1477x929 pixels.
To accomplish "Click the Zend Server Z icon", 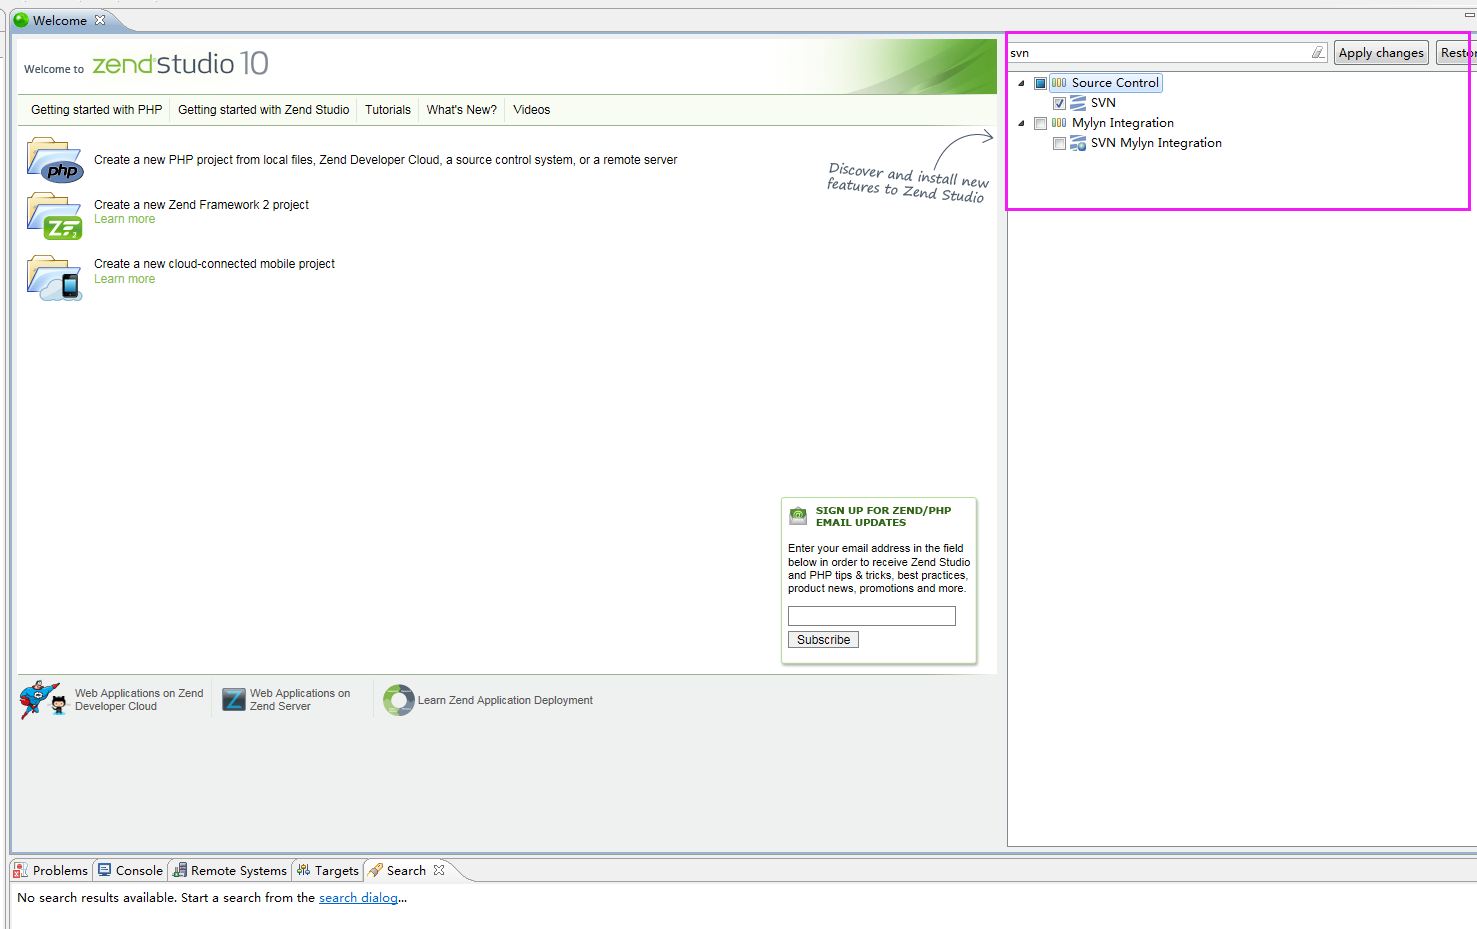I will point(234,699).
